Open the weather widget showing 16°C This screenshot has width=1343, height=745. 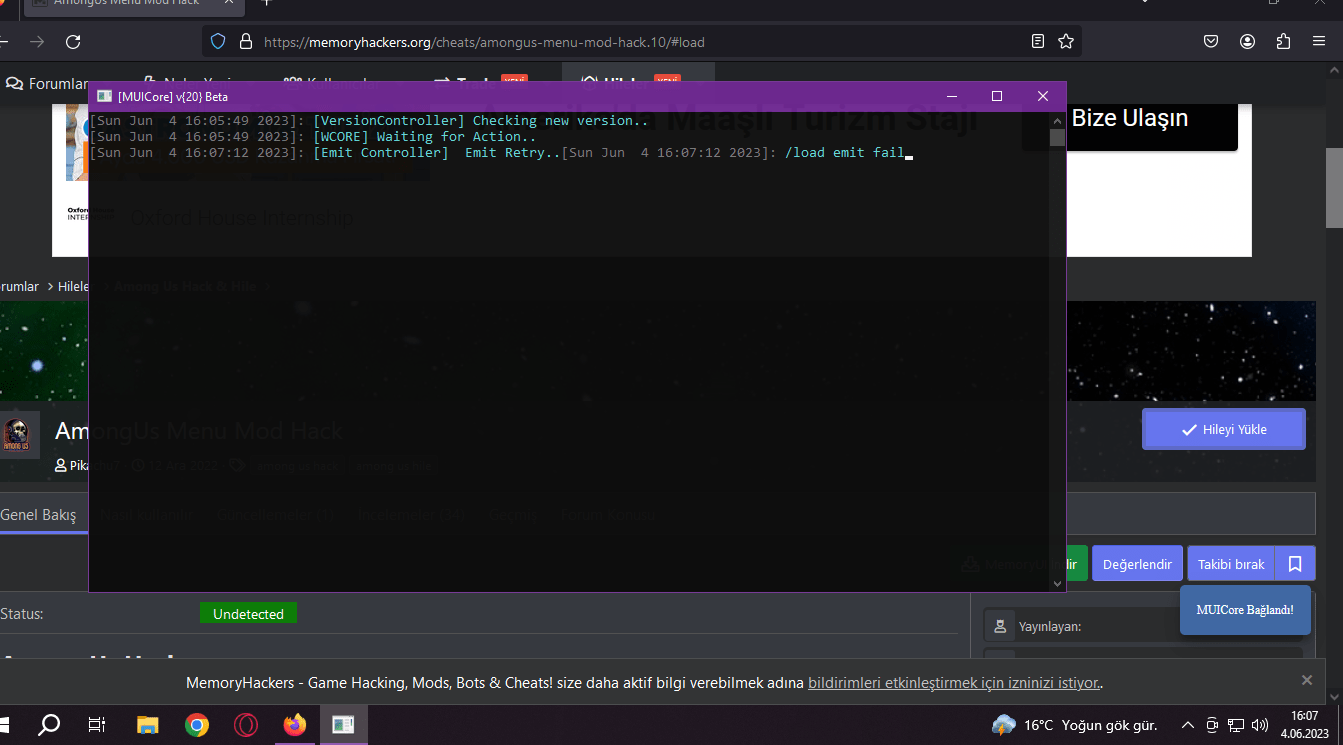[x=1075, y=725]
